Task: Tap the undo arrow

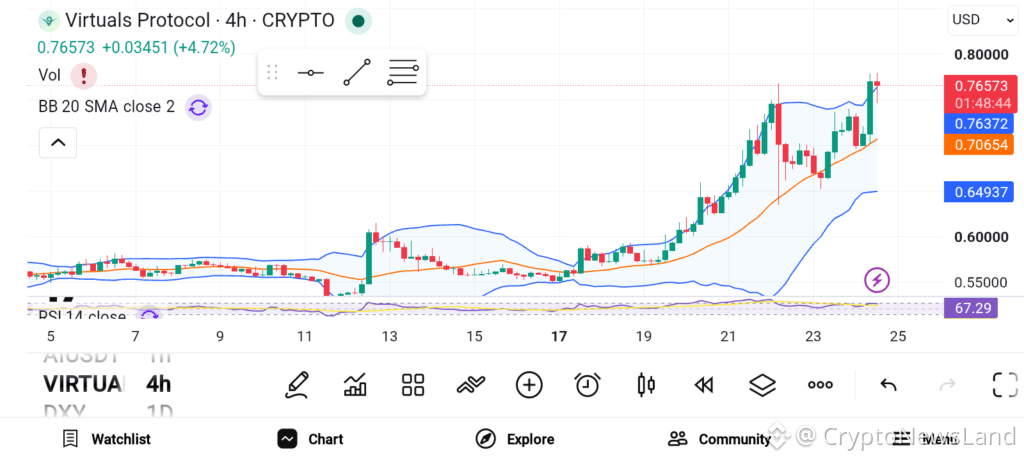Action: point(888,385)
